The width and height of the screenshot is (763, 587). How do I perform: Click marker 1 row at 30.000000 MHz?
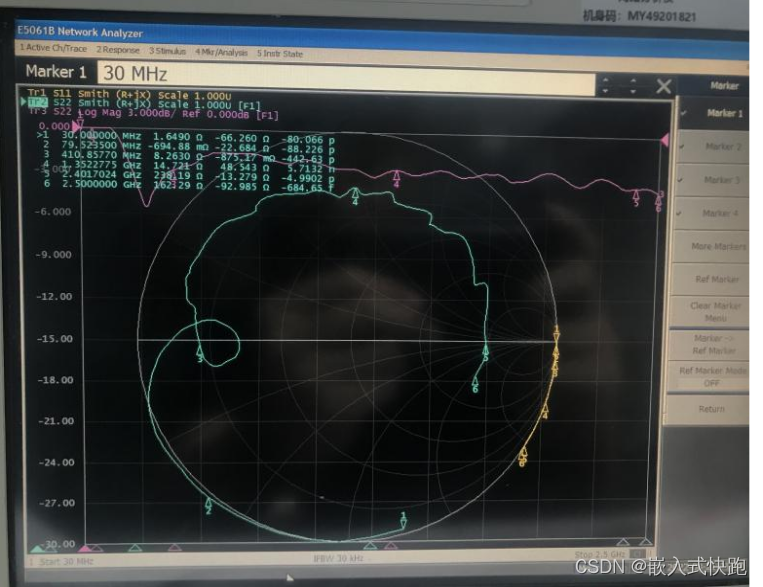(186, 138)
